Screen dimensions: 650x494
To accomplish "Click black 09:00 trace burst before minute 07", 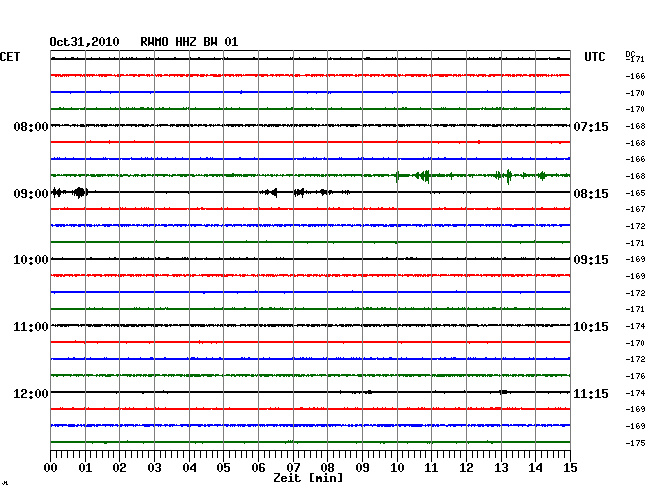I will 269,192.
